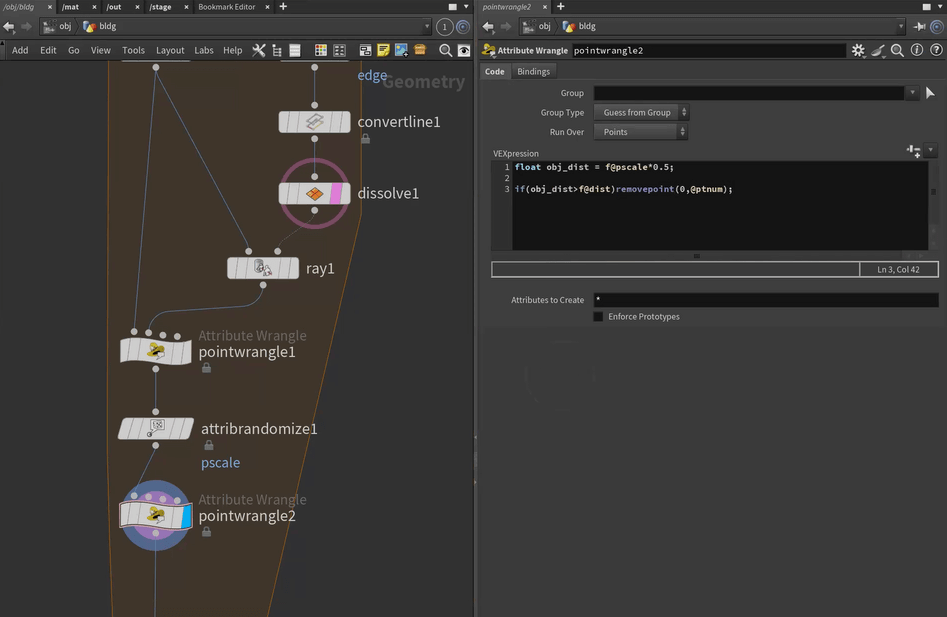The width and height of the screenshot is (947, 617).
Task: Open the Group Type dropdown
Action: [640, 113]
